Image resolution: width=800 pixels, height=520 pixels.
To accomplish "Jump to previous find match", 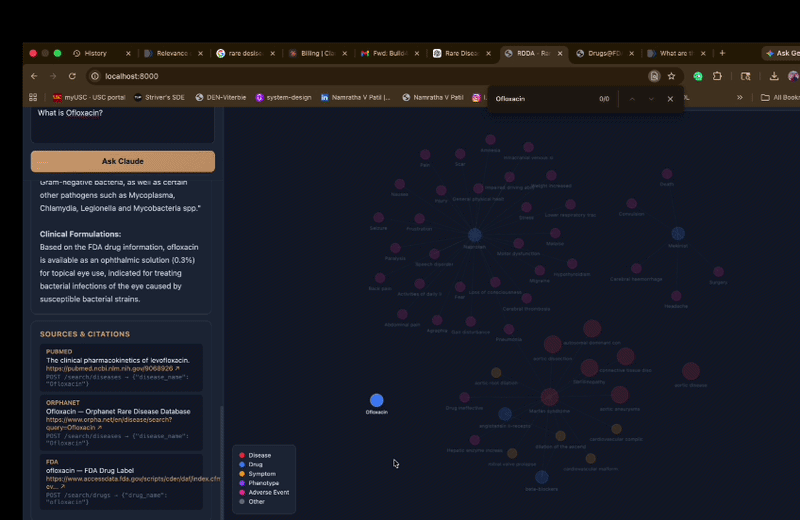I will (632, 99).
